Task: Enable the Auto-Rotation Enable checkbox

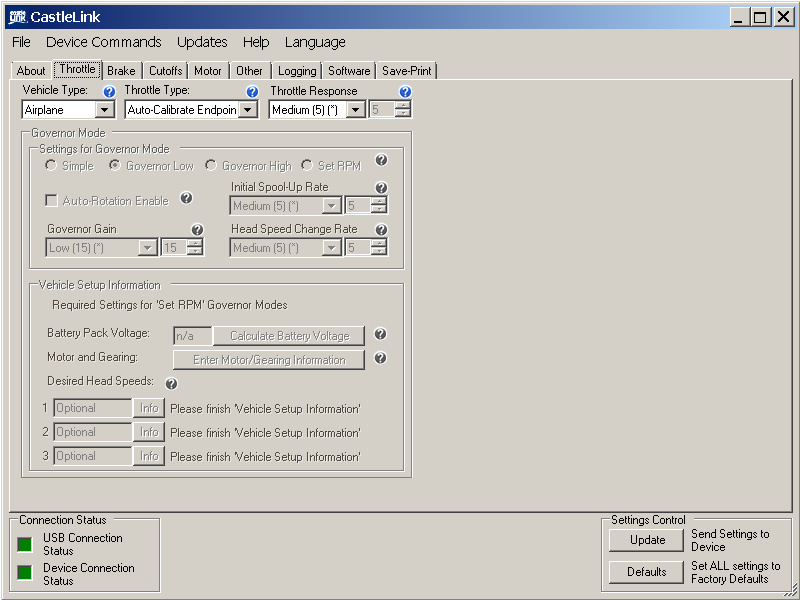Action: point(52,201)
